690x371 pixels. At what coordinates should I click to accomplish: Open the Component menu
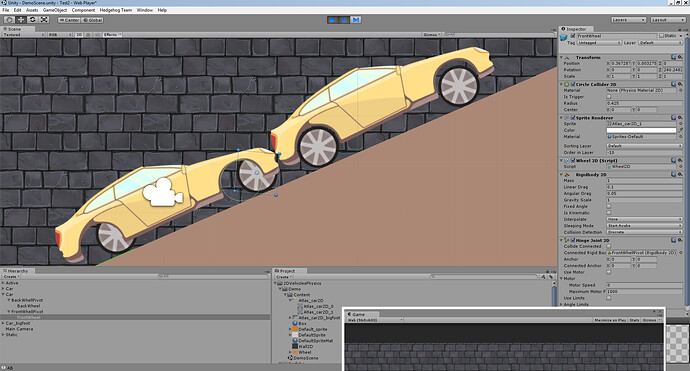pyautogui.click(x=83, y=10)
